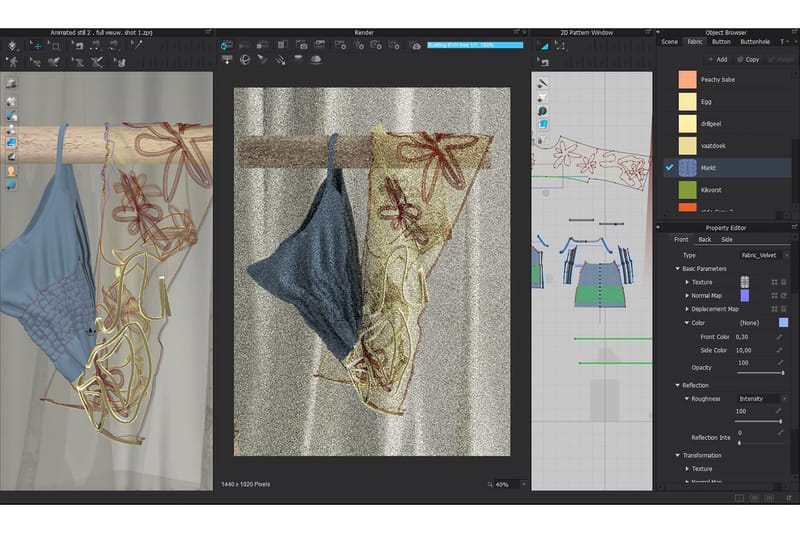Expand the Texture property row
Image resolution: width=800 pixels, height=533 pixels.
tap(687, 283)
